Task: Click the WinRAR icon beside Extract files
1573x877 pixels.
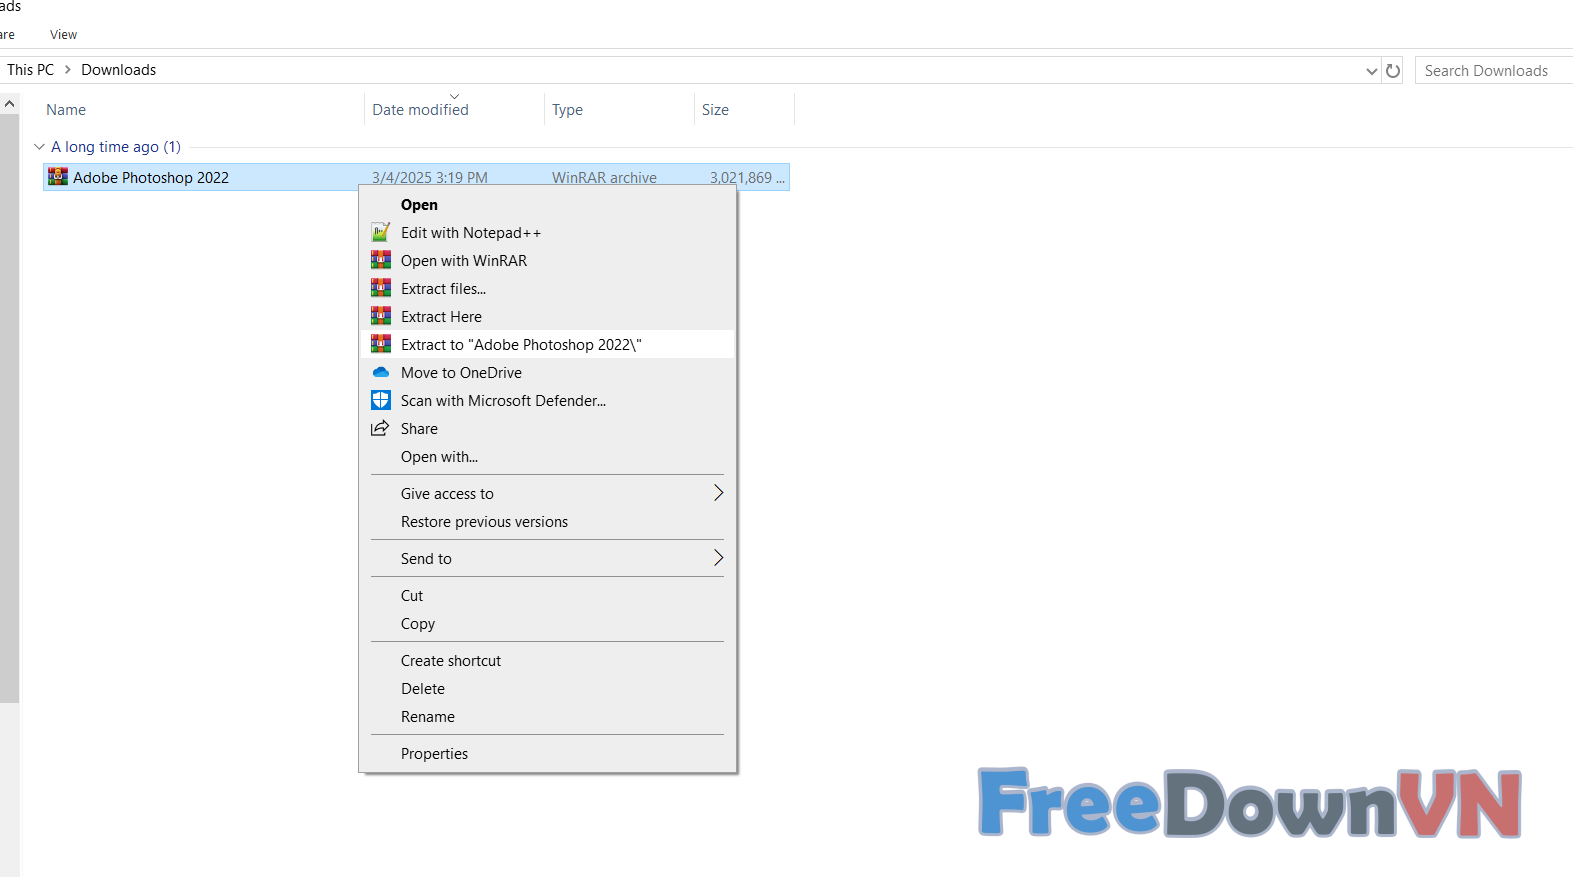Action: (381, 289)
